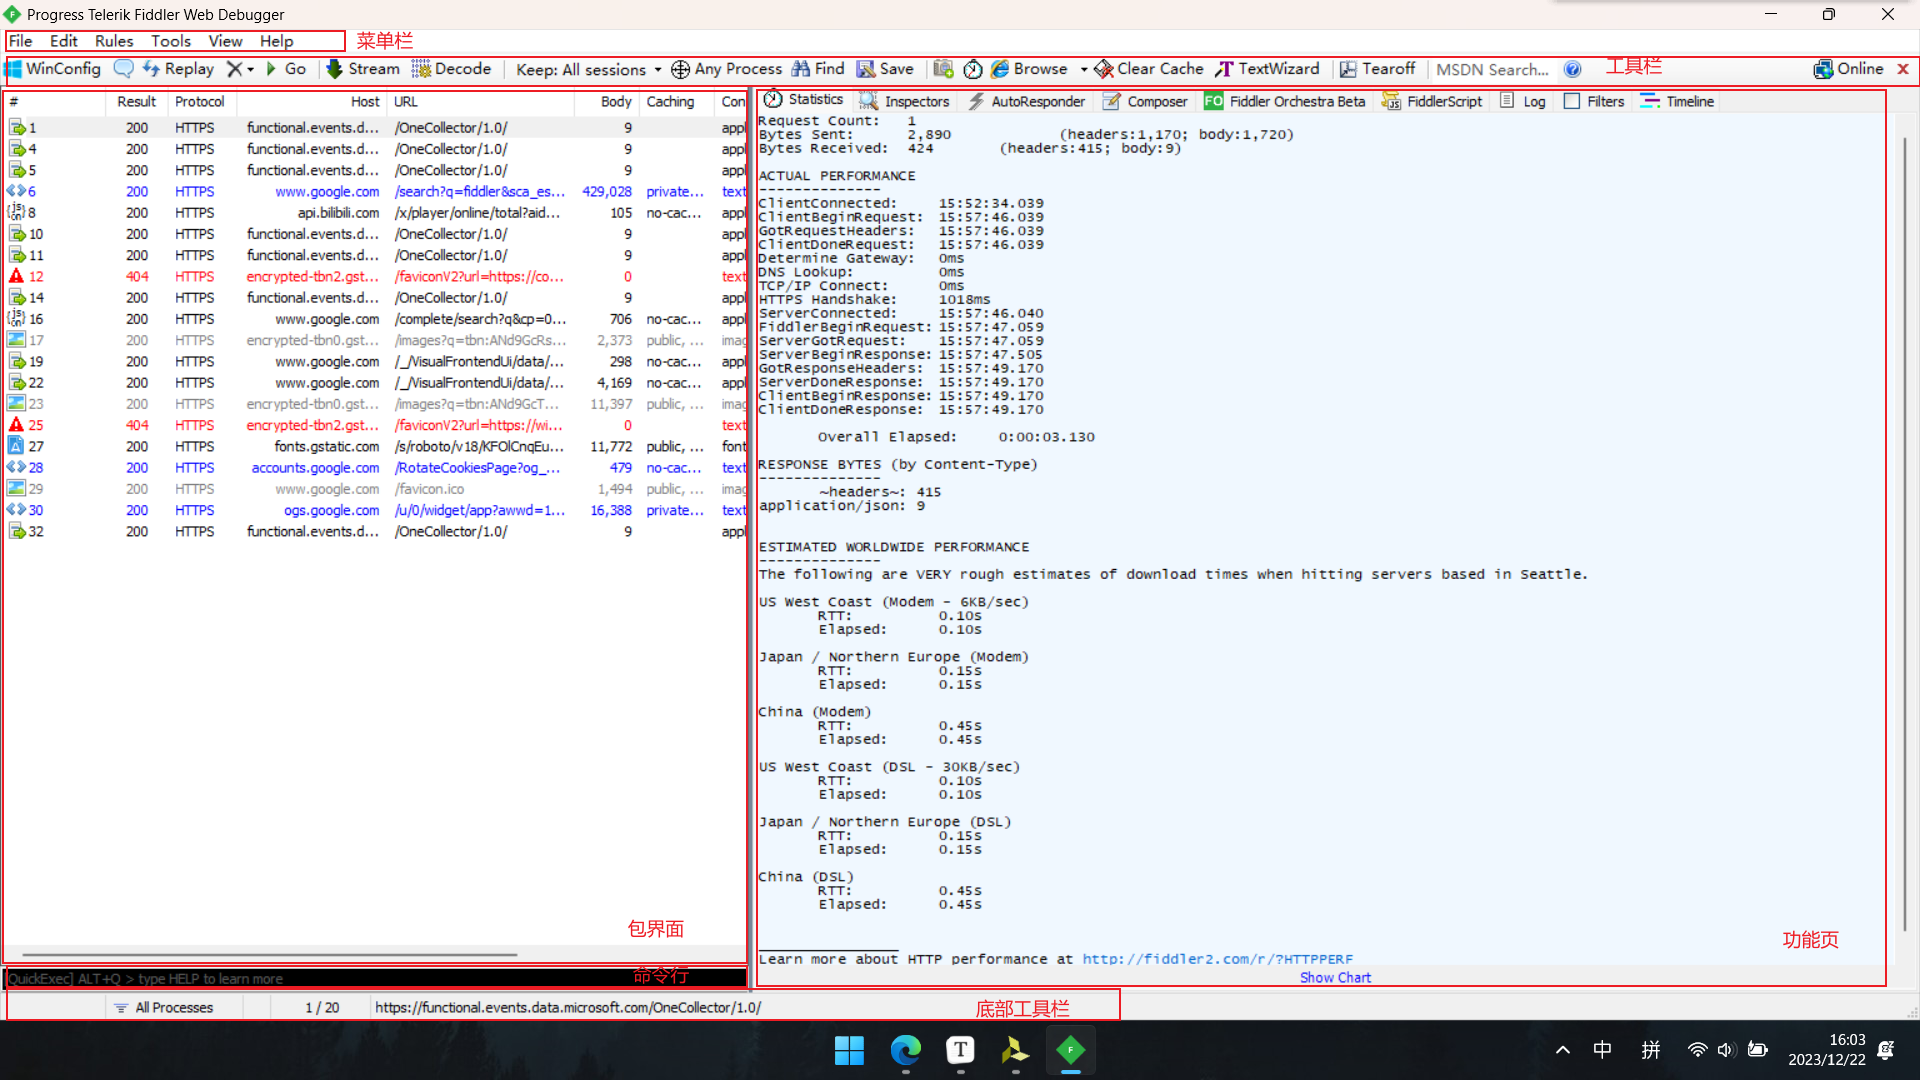Open the Timeline tab
Image resolution: width=1920 pixels, height=1080 pixels.
click(1677, 101)
